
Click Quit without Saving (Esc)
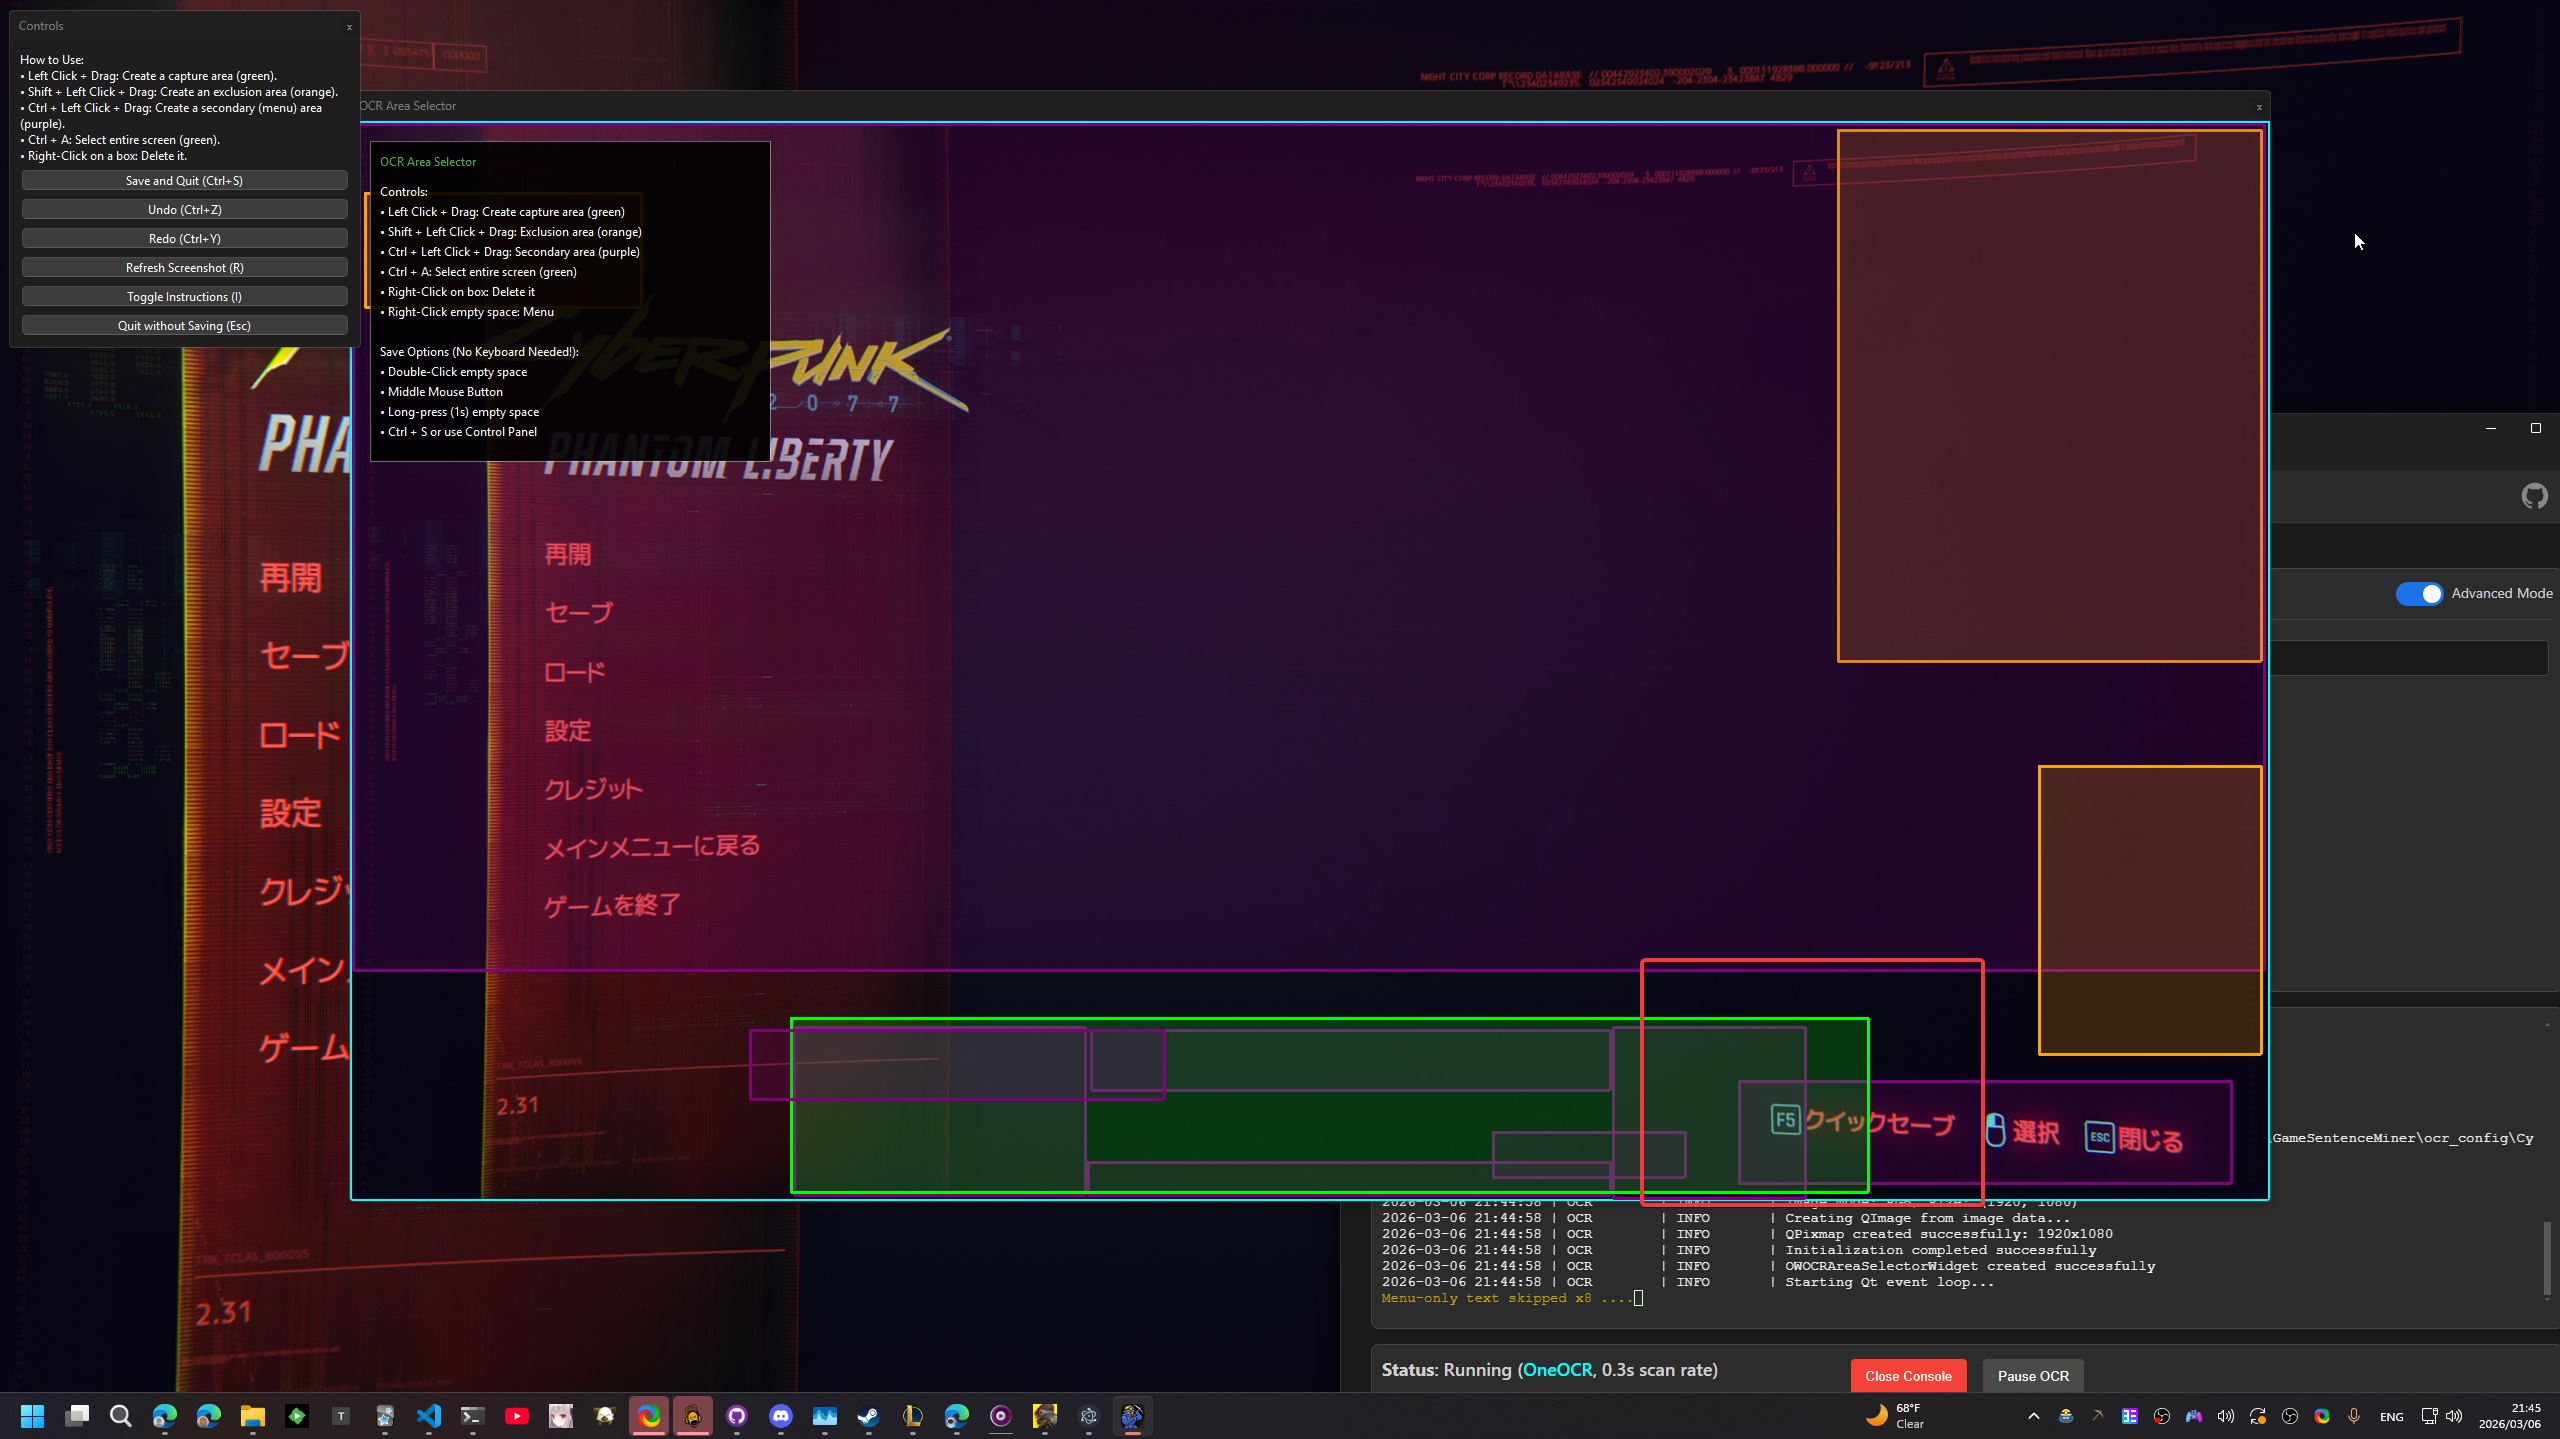184,325
